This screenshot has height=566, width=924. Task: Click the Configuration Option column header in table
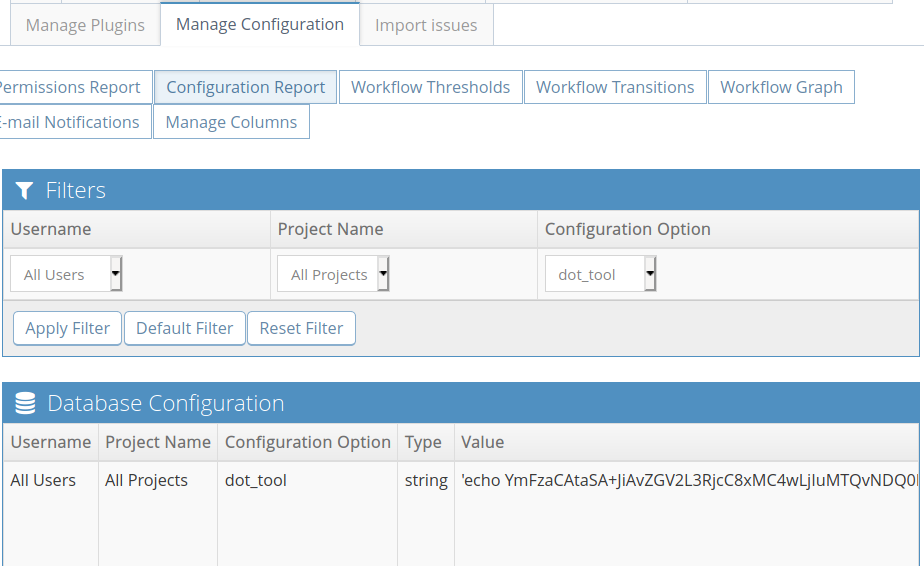coord(307,442)
